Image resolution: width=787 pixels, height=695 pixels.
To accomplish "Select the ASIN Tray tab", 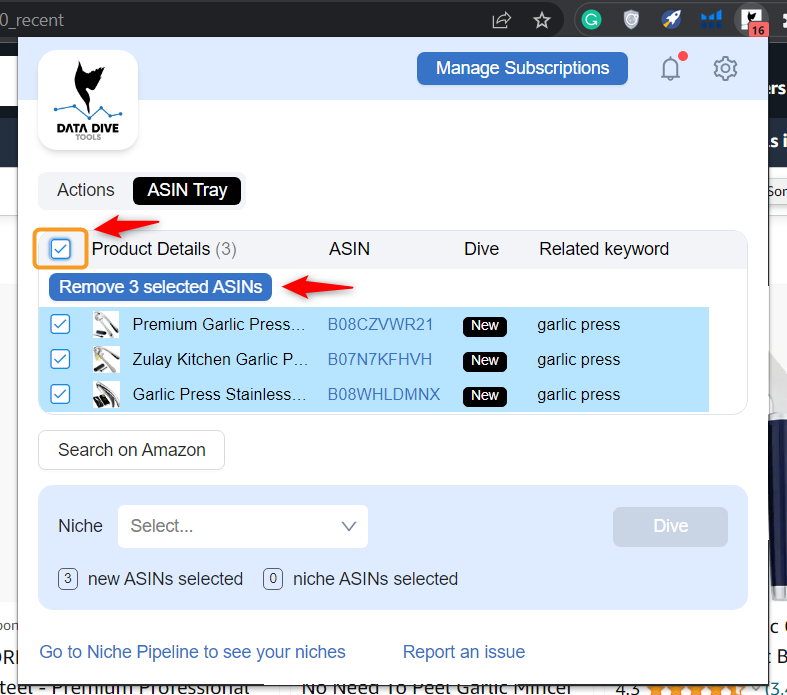I will coord(187,191).
